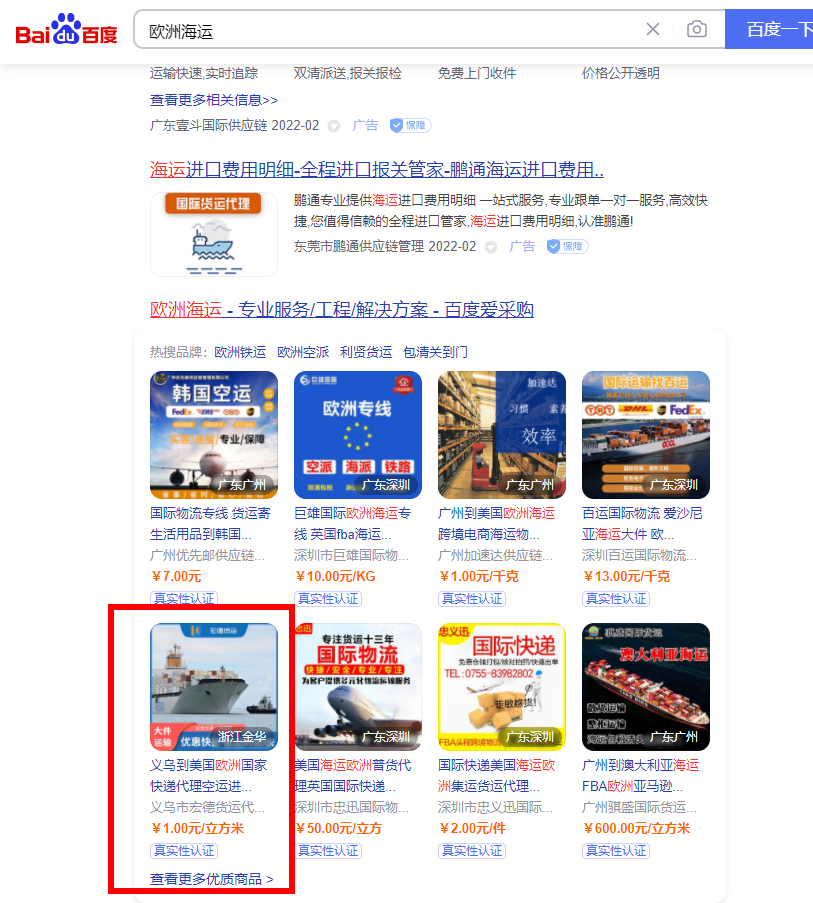813x903 pixels.
Task: Open 国际物流专线 货运寄生活用品到韩国 link
Action: 210,523
